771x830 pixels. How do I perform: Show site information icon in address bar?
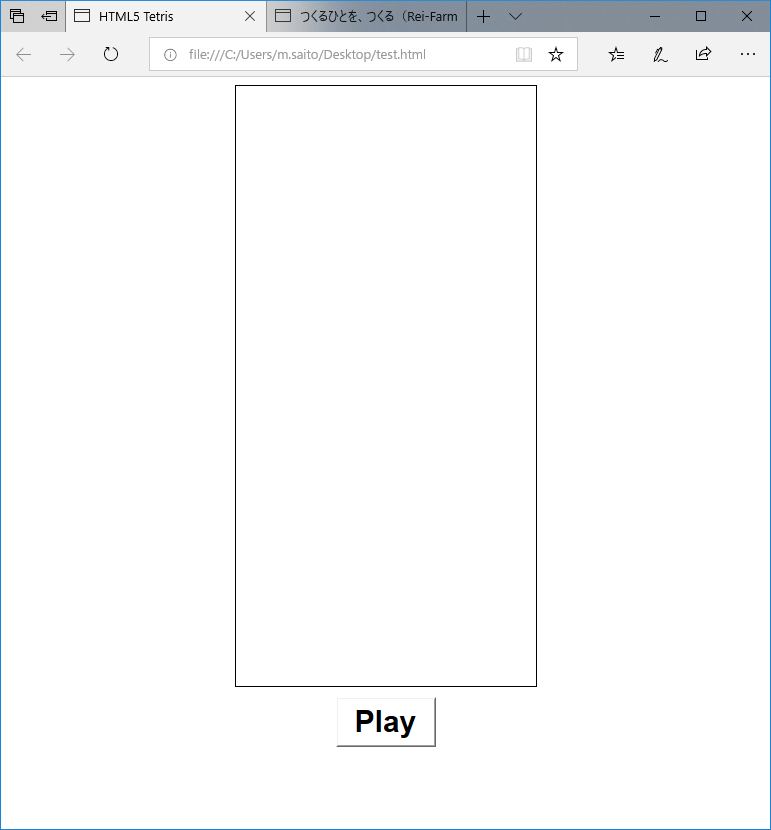point(170,54)
